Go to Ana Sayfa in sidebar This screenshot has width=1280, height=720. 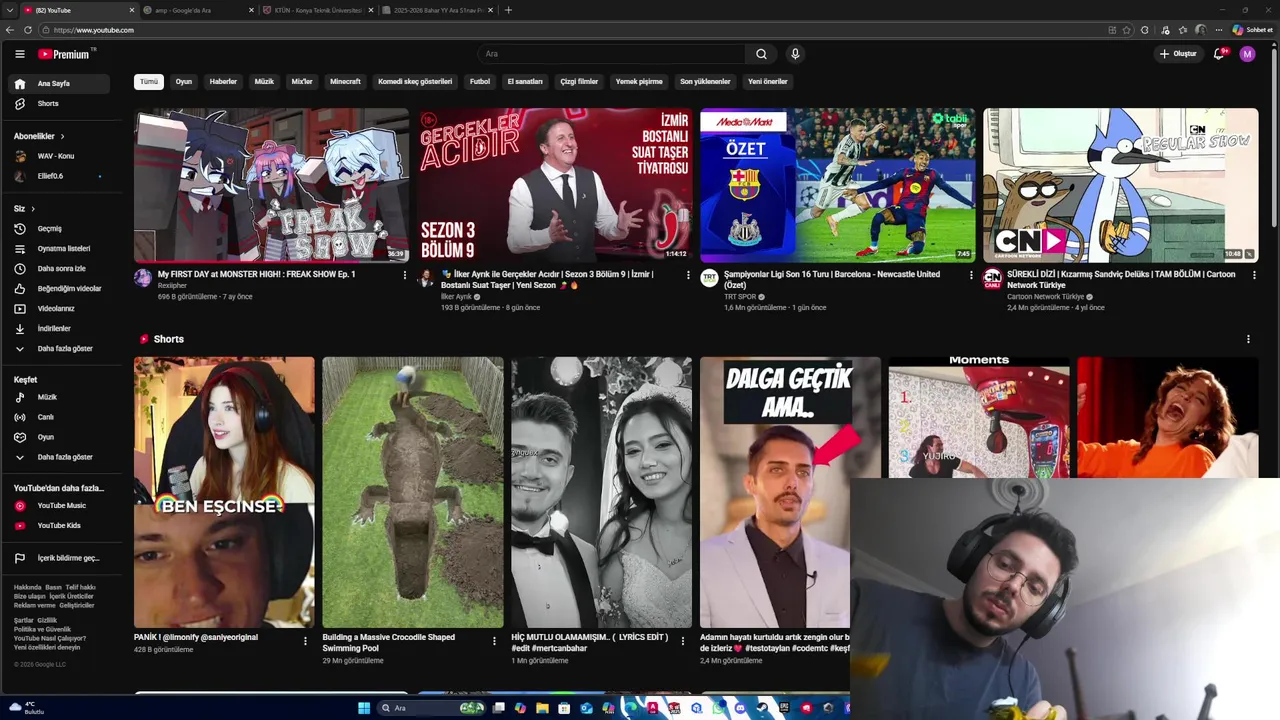pos(60,84)
